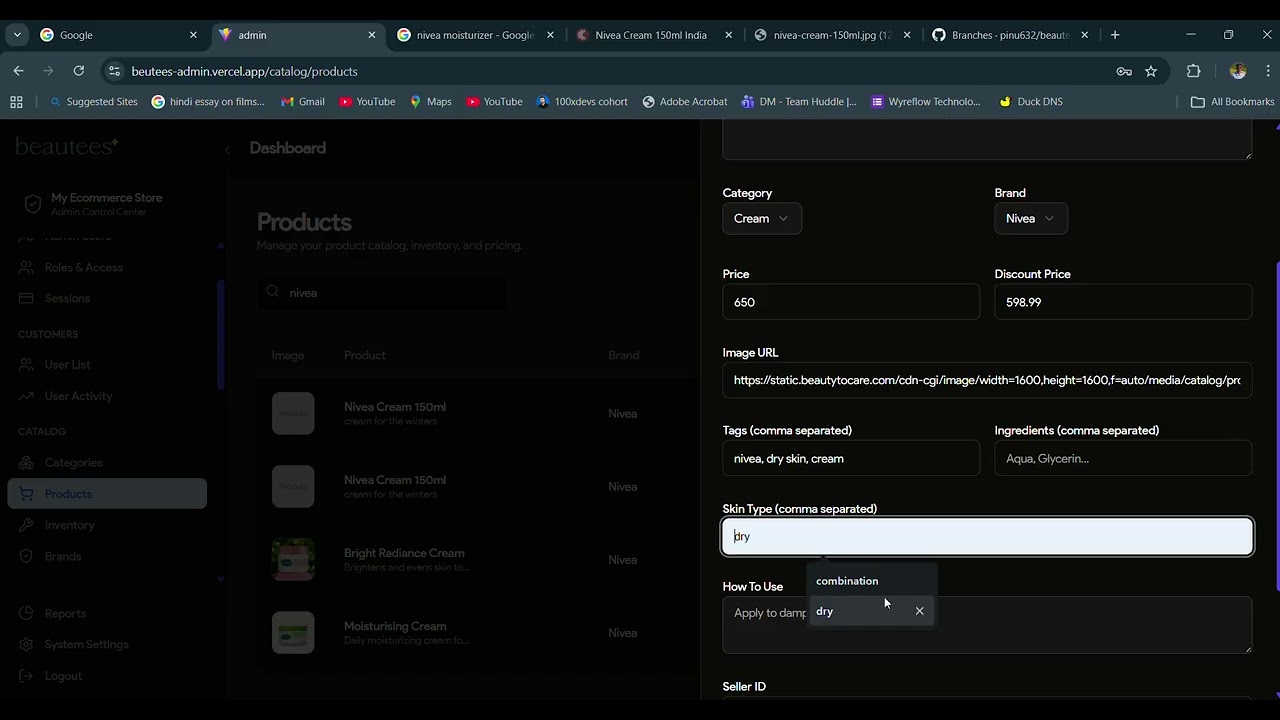The width and height of the screenshot is (1280, 720).
Task: Switch to the Branches GitHub tab
Action: coord(1010,35)
